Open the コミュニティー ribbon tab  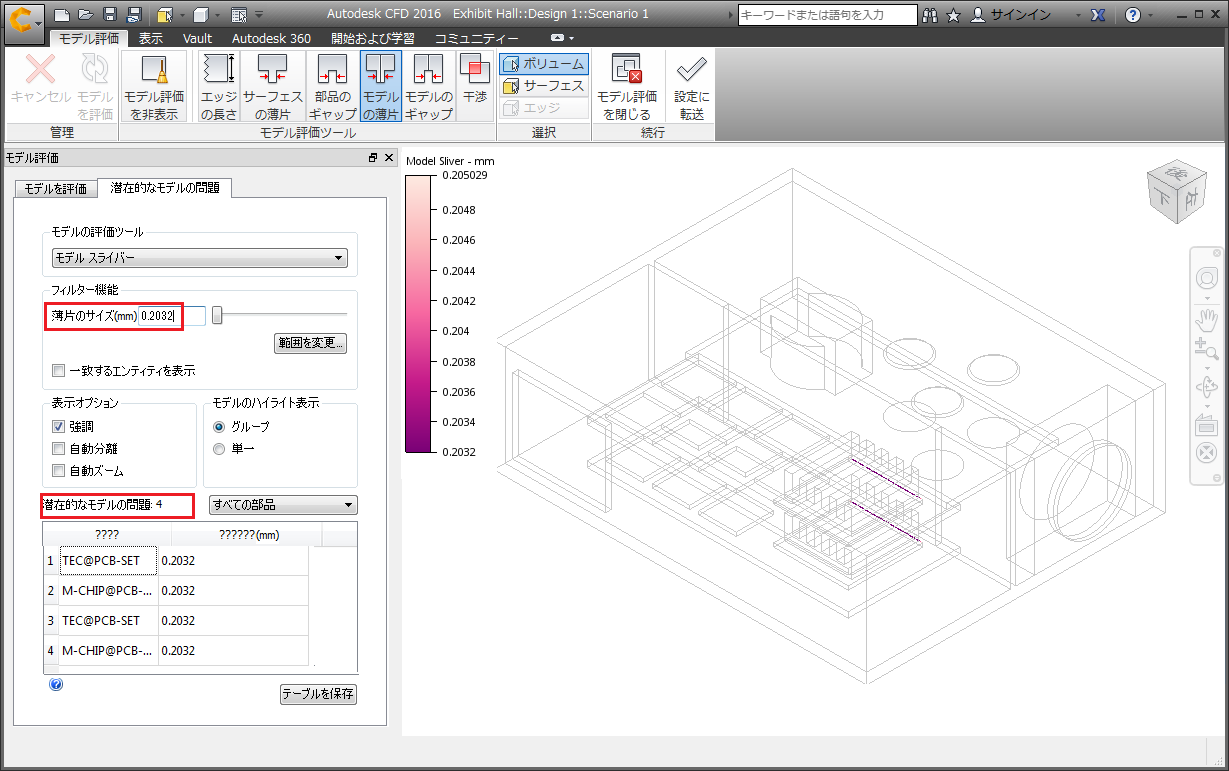[476, 38]
